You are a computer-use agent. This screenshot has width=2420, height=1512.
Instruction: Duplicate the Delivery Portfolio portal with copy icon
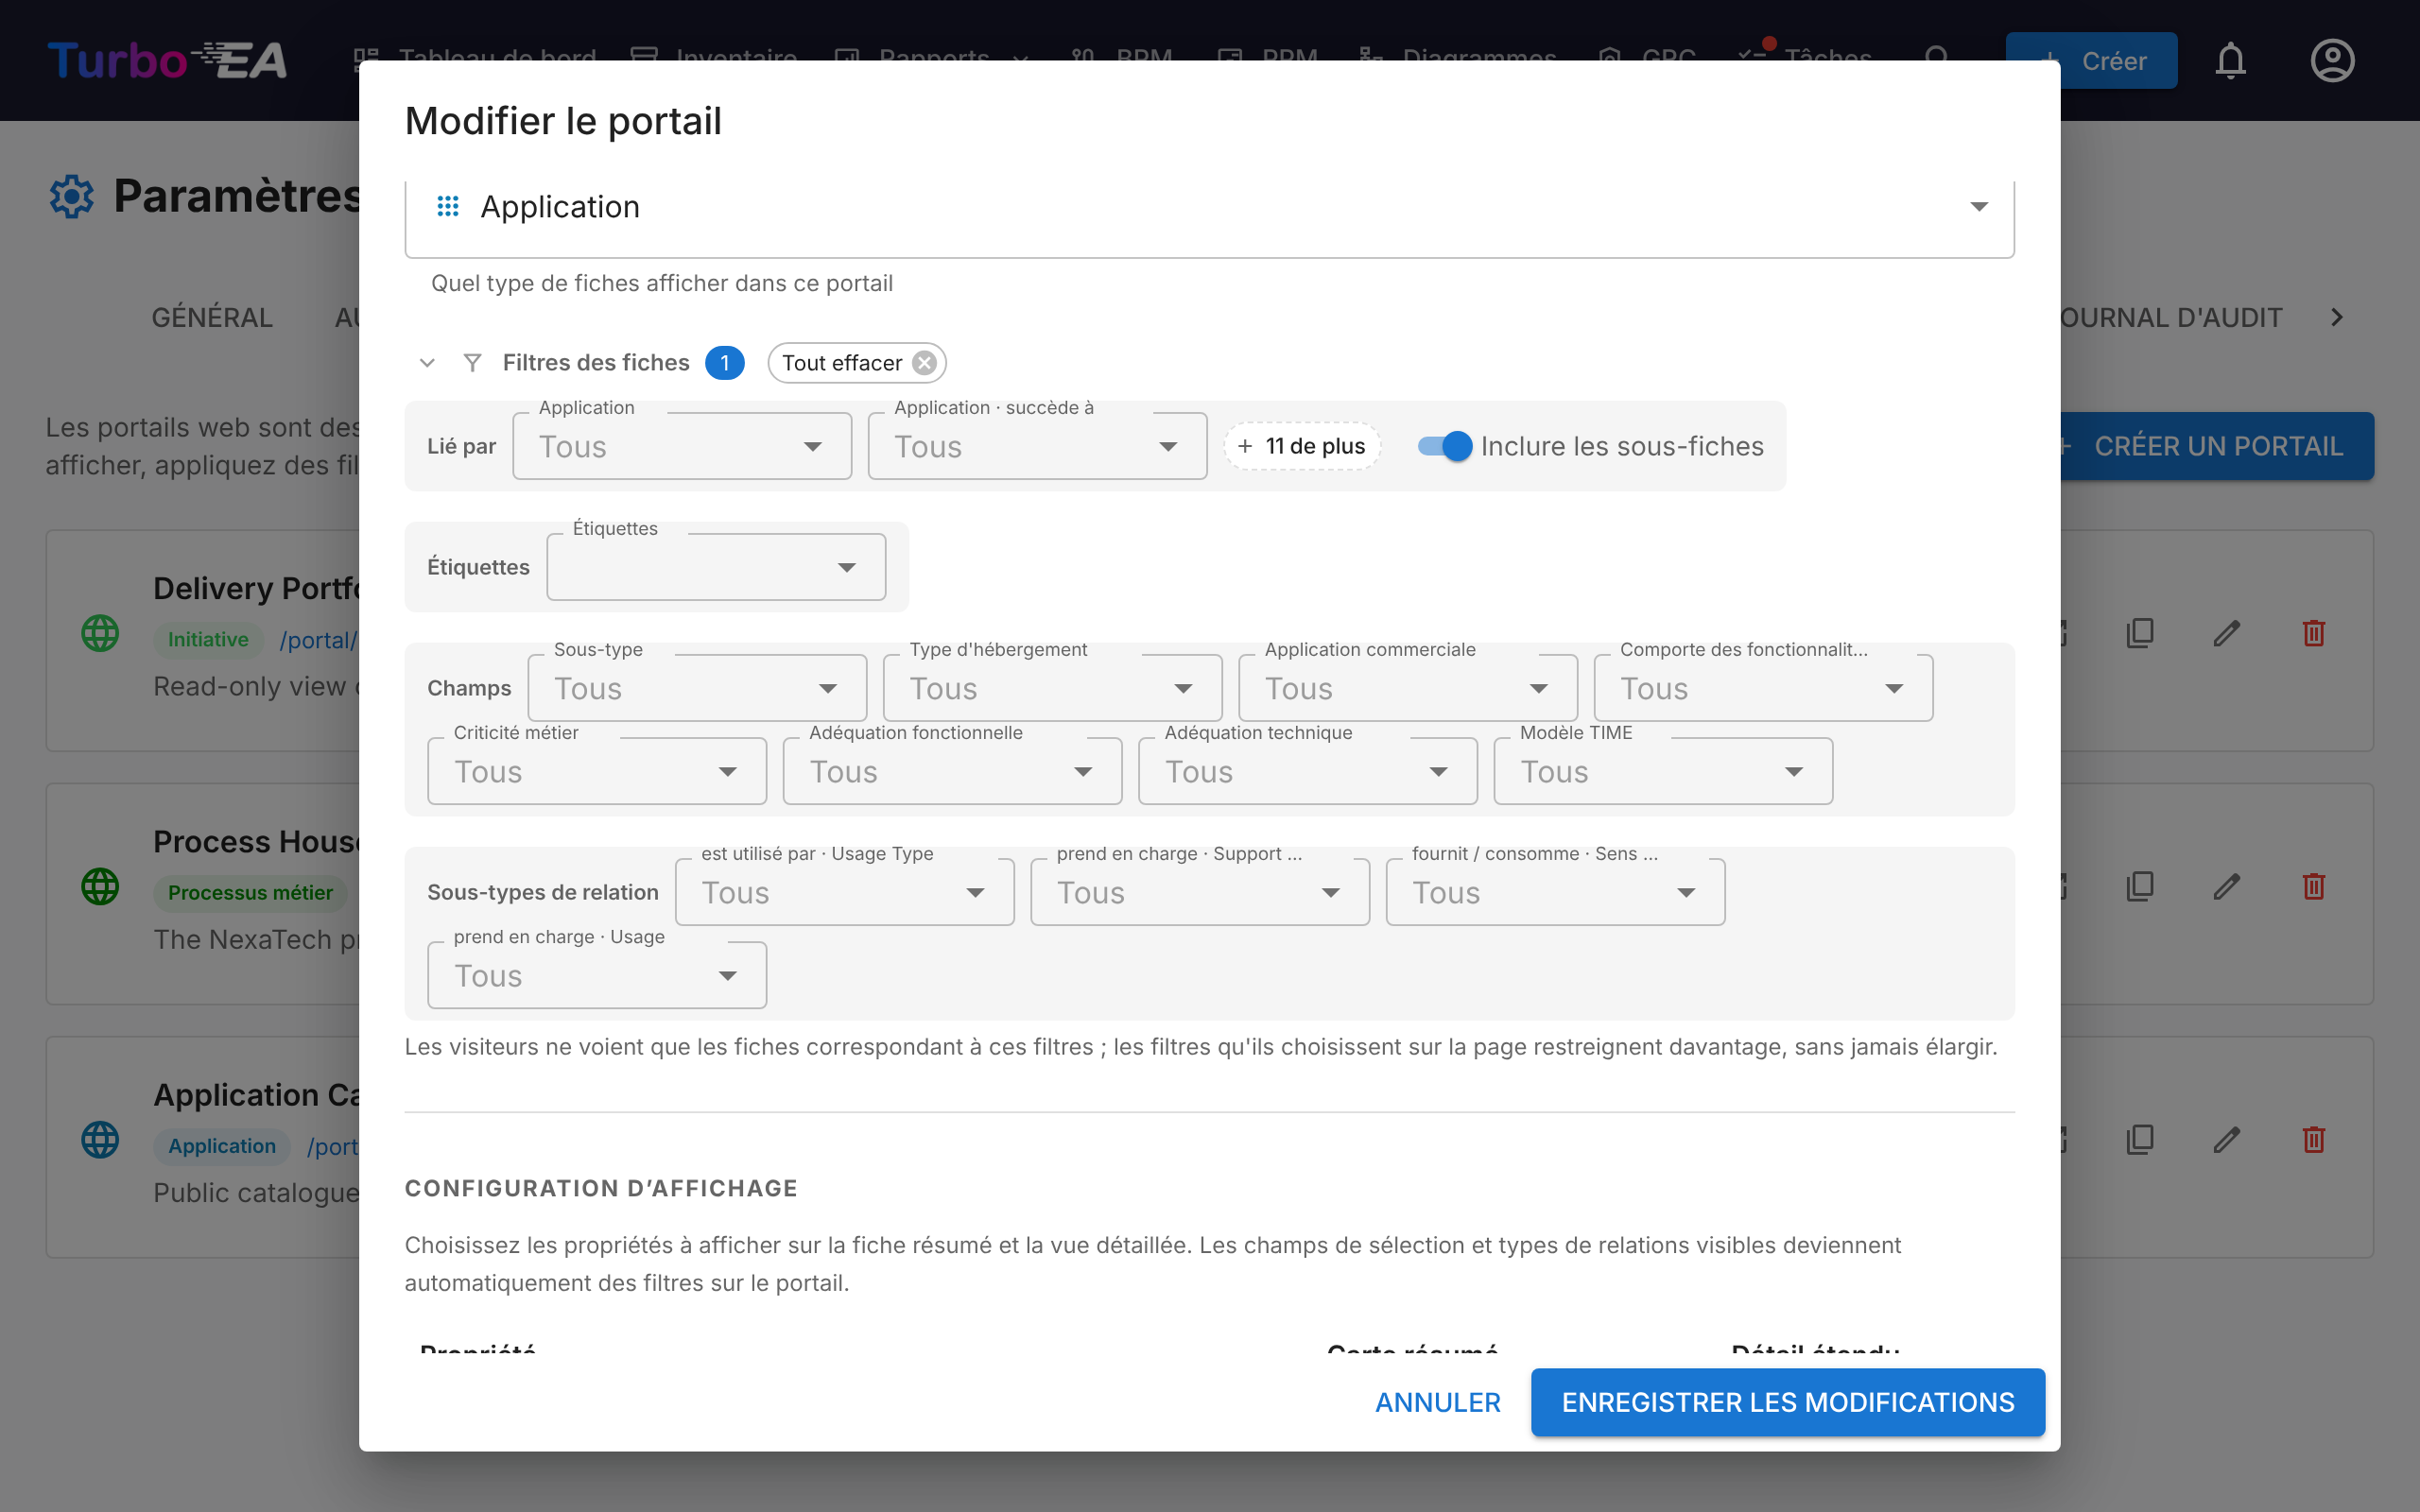coord(2140,633)
